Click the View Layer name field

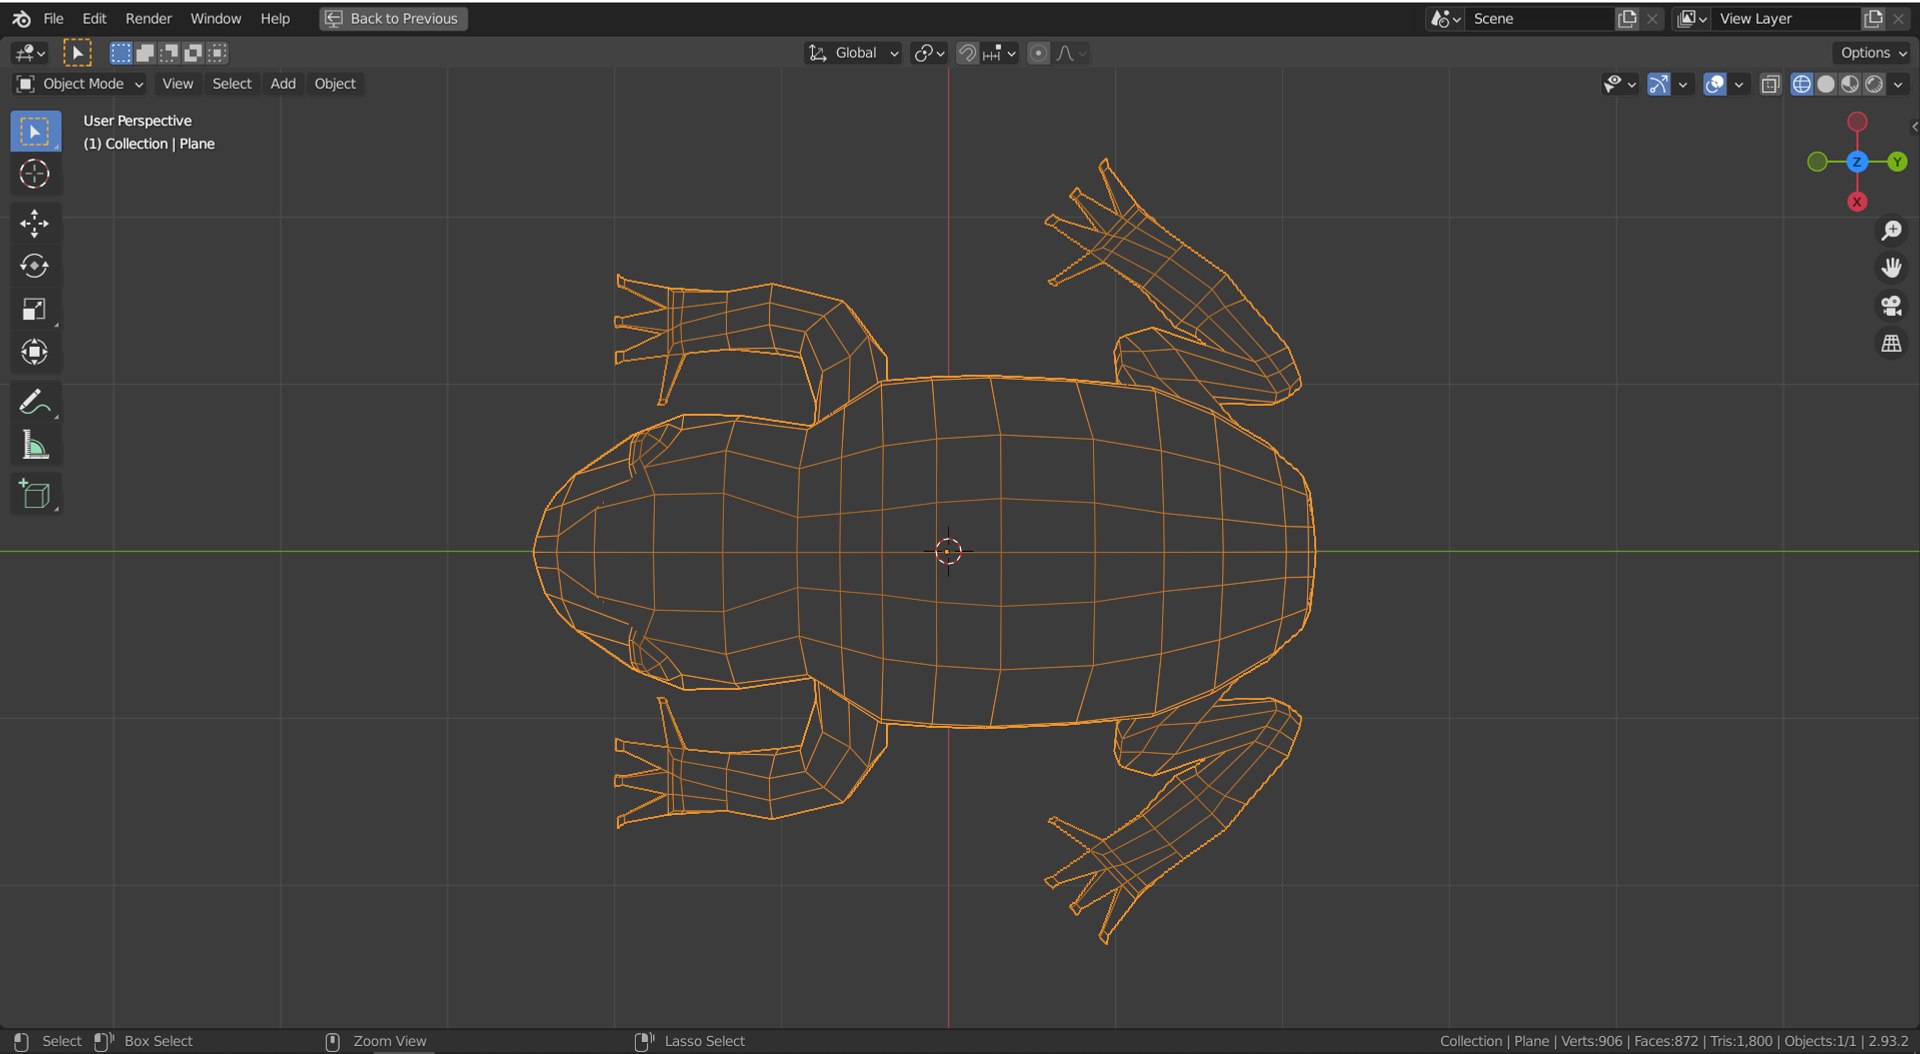tap(1787, 18)
